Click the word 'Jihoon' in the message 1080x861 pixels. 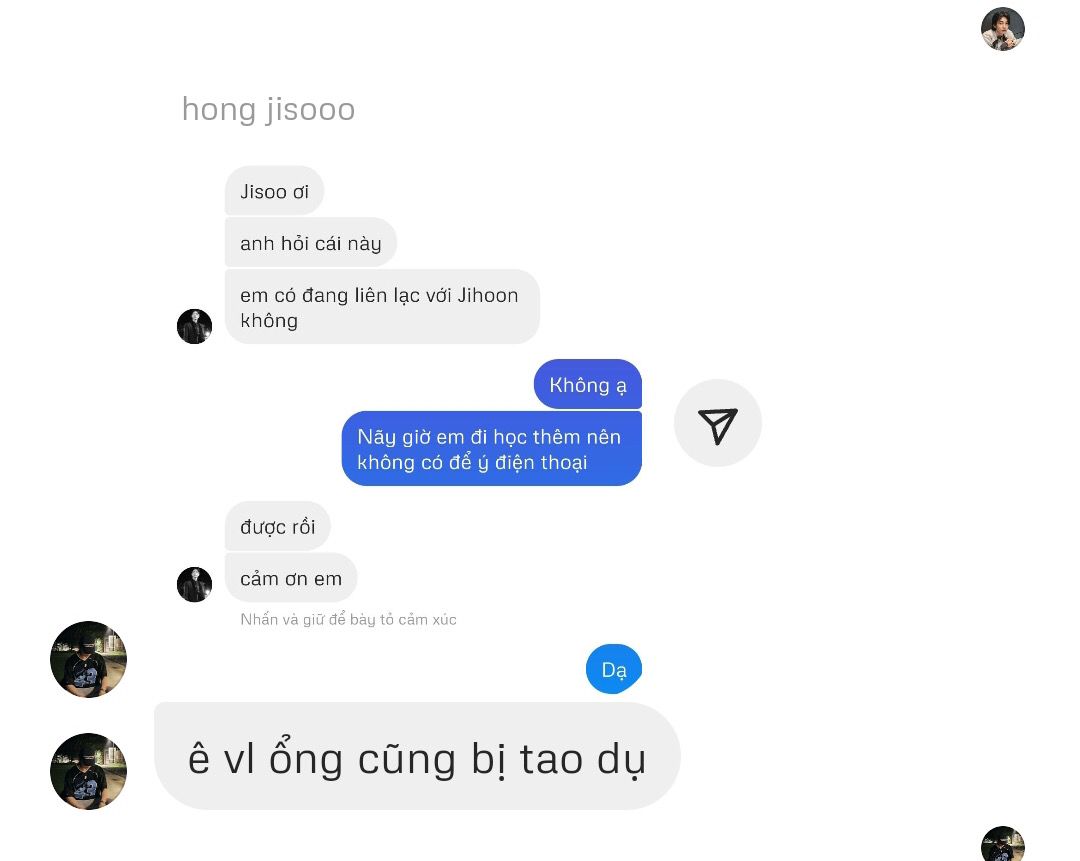(488, 295)
